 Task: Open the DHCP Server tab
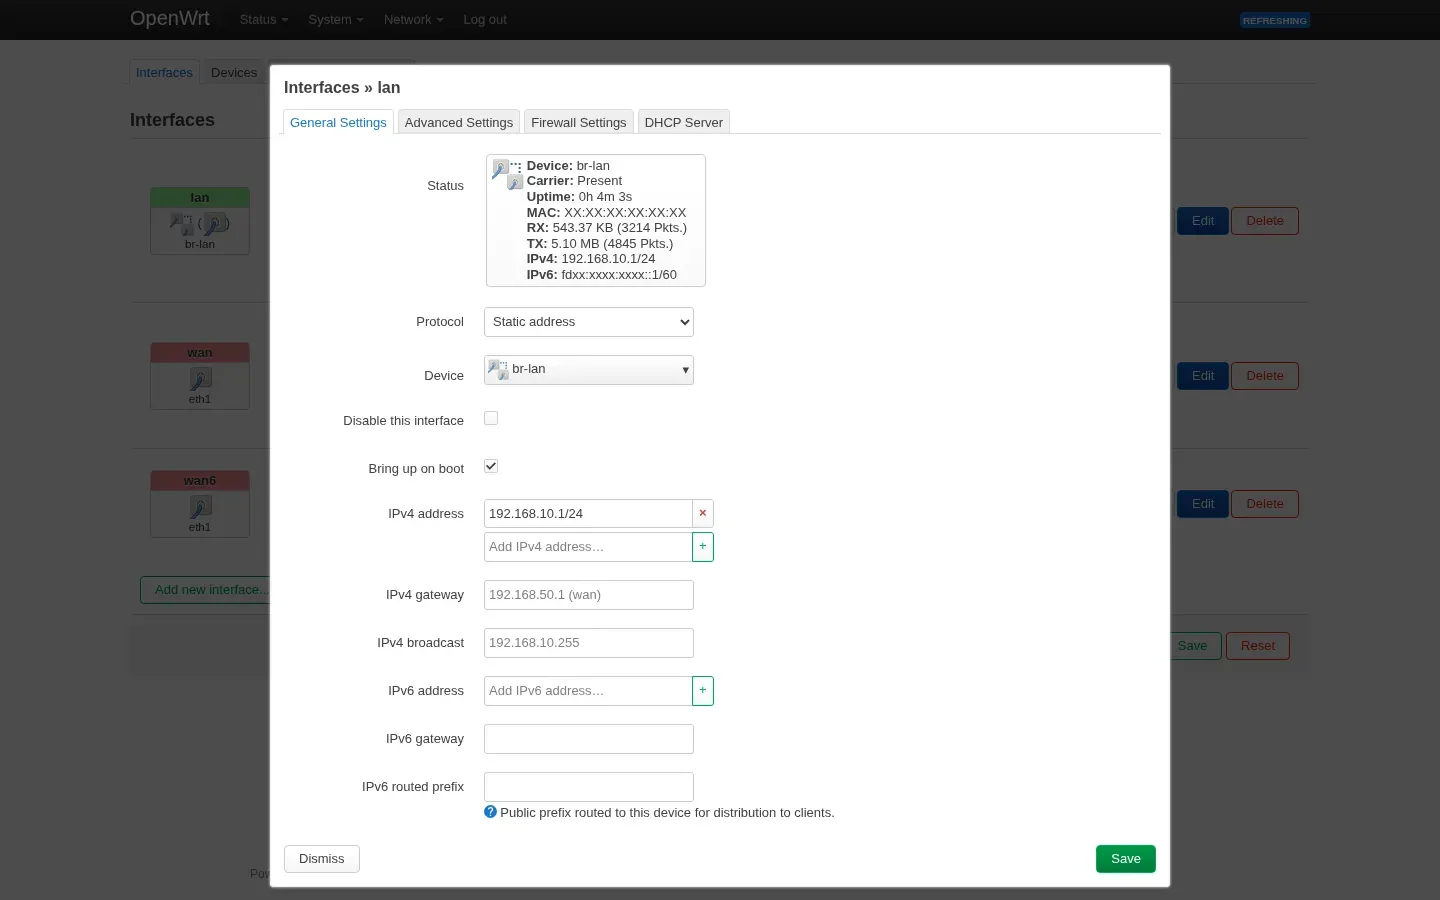pos(684,122)
